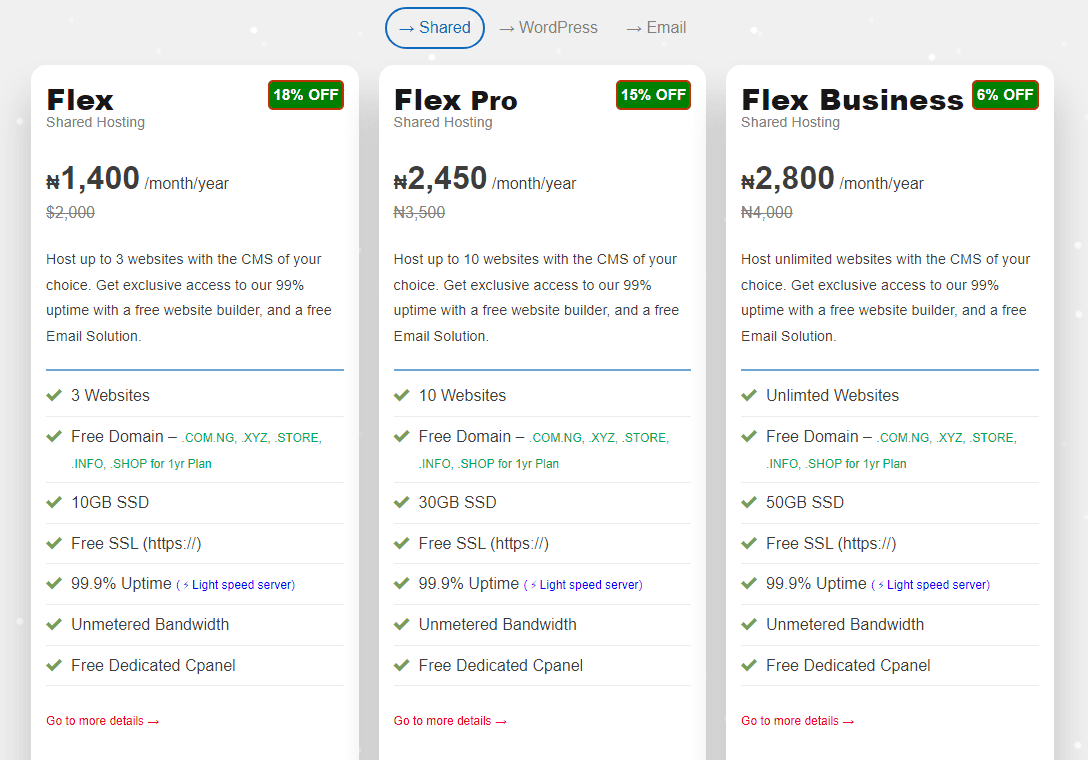
Task: Switch to the Shared hosting tab
Action: [435, 28]
